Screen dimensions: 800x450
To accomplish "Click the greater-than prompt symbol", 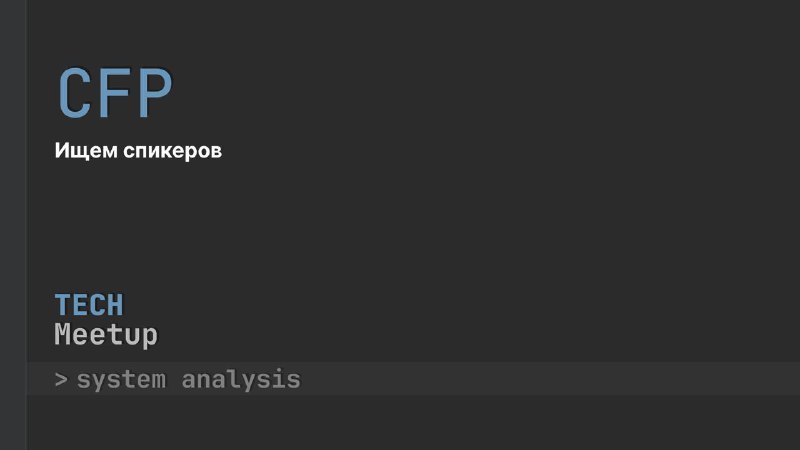I will (61, 380).
